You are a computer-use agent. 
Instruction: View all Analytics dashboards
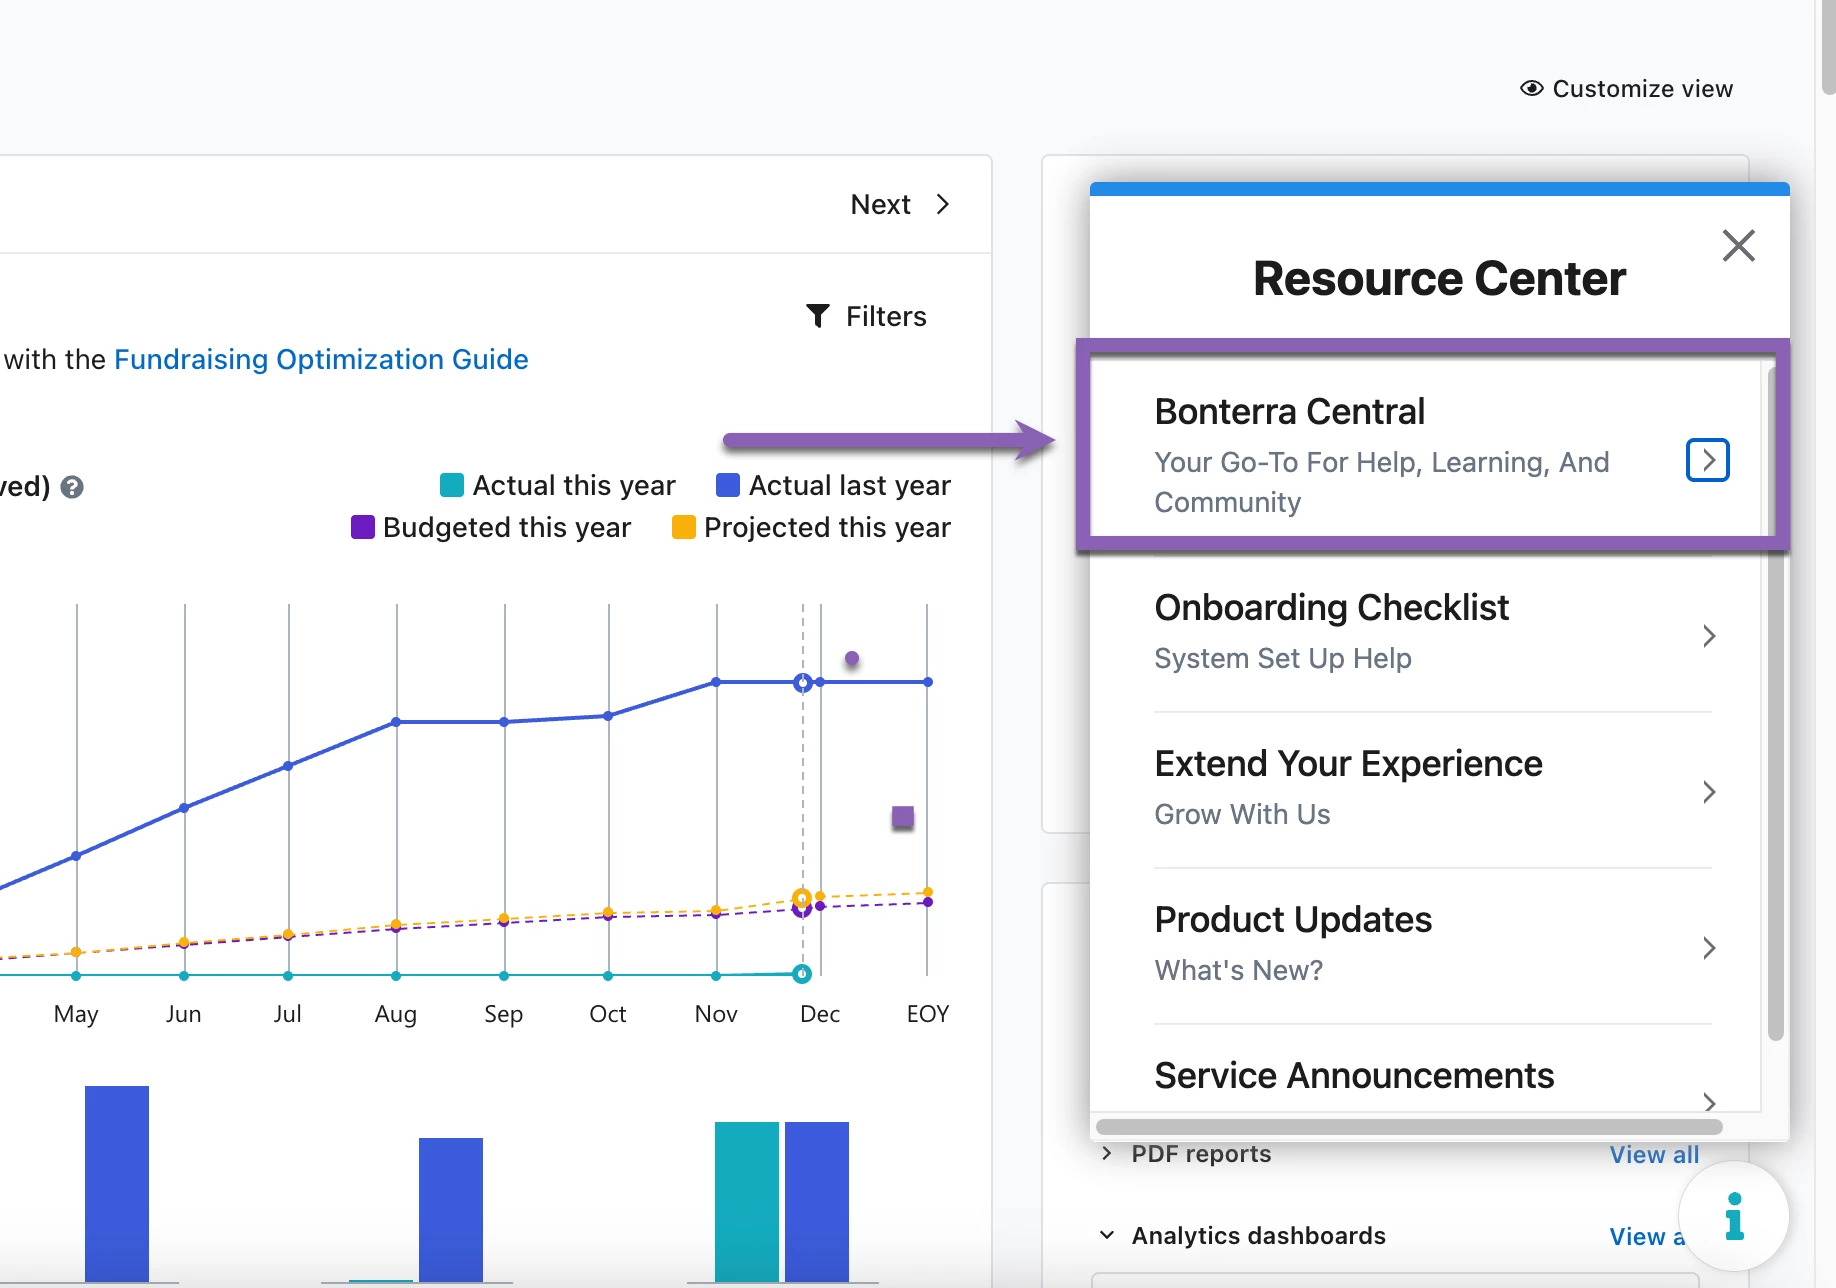coord(1646,1236)
